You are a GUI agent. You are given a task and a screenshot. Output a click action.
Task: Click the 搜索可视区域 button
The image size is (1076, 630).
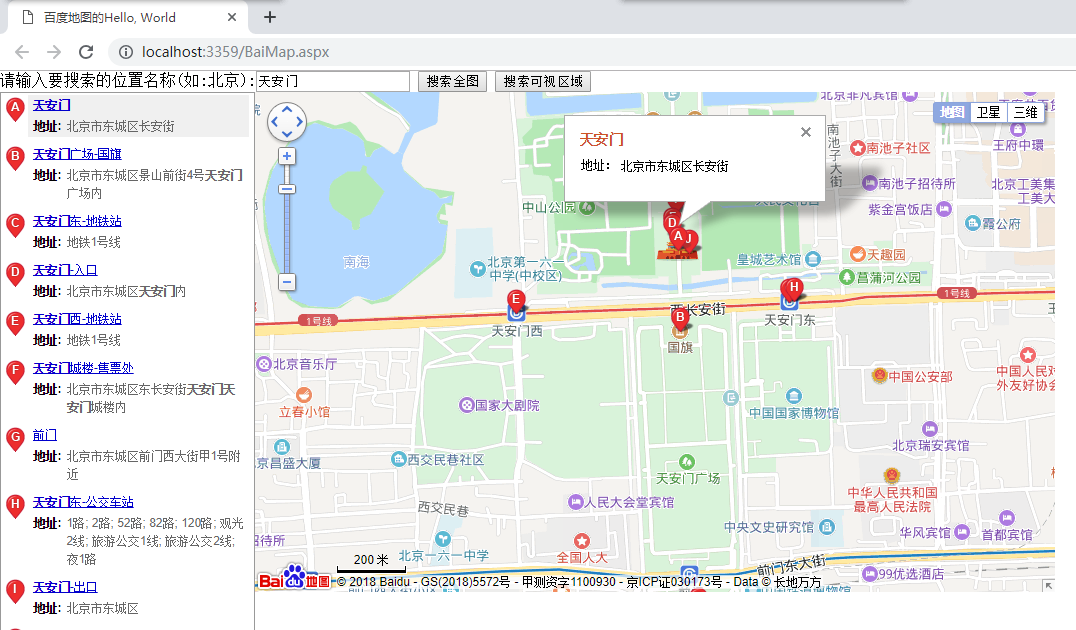(543, 82)
